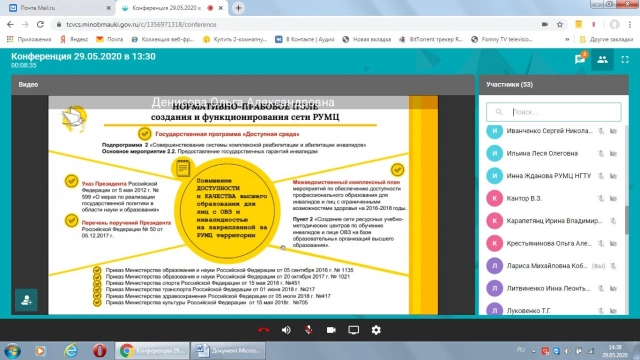Viewport: 640px width, 360px height.
Task: Toggle the crossed-out microphone button
Action: (x=309, y=330)
